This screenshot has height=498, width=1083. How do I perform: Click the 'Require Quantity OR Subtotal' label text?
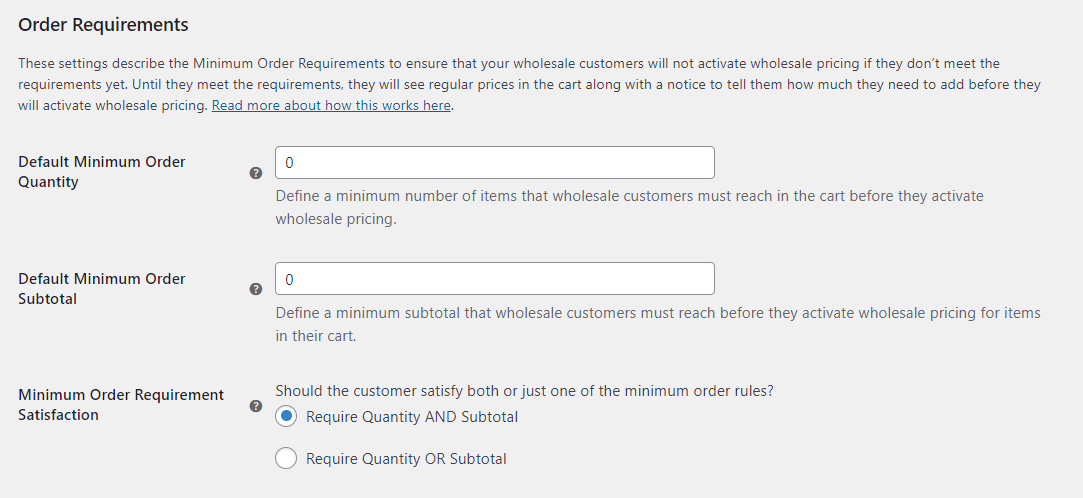(x=406, y=459)
